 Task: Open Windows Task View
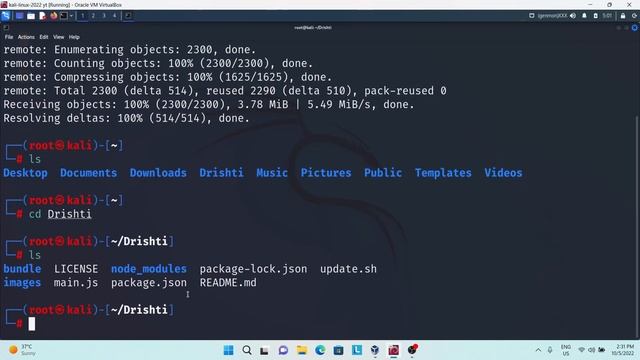pos(264,350)
